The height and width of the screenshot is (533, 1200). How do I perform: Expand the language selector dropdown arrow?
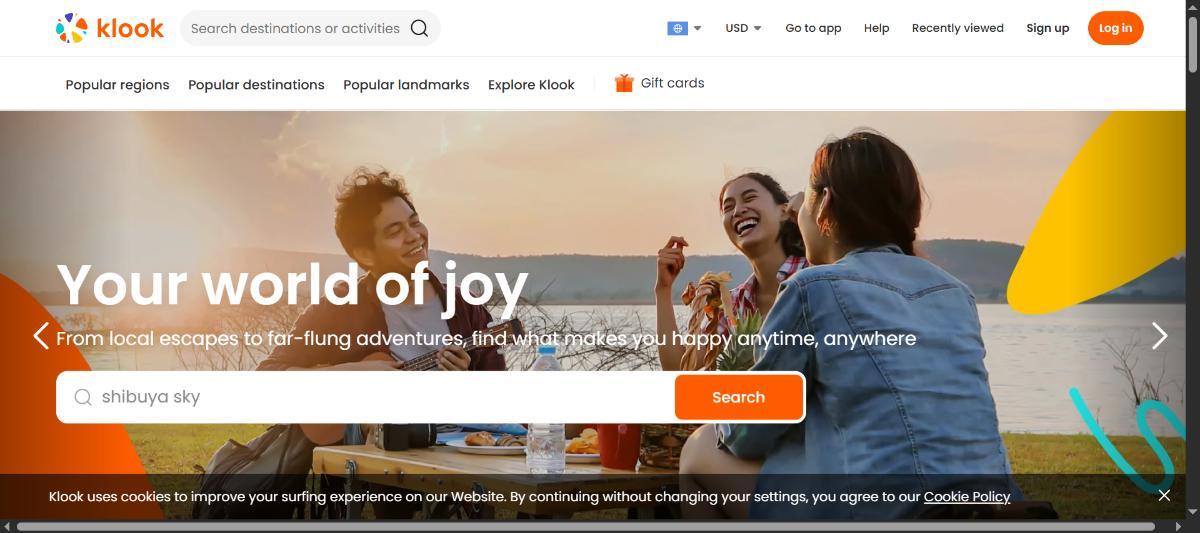tap(697, 28)
